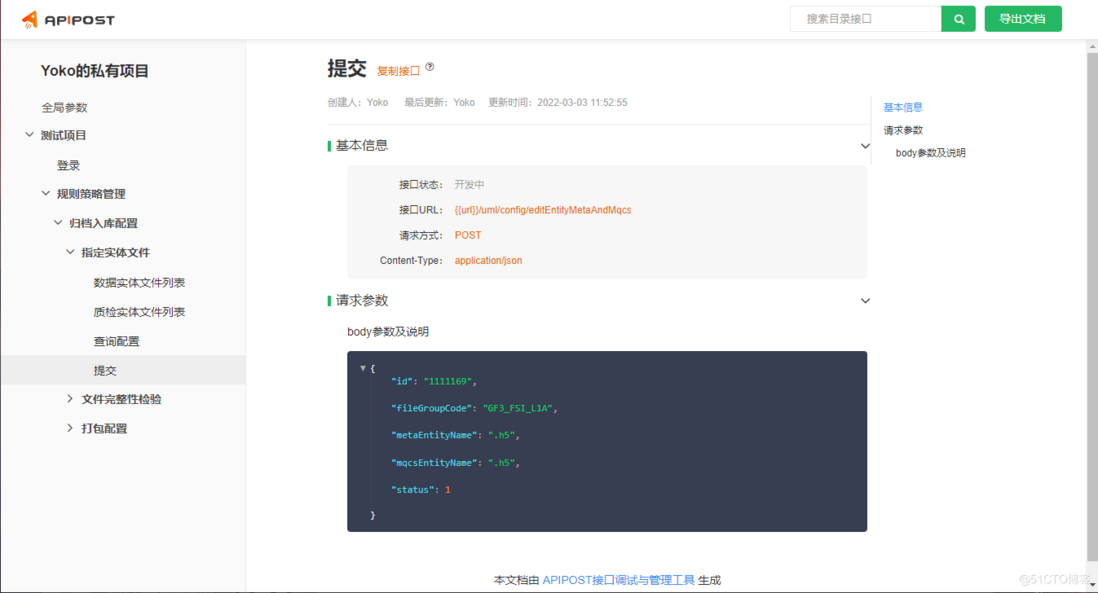Click the Yoko的私有项目 project title
1098x593 pixels.
(95, 71)
